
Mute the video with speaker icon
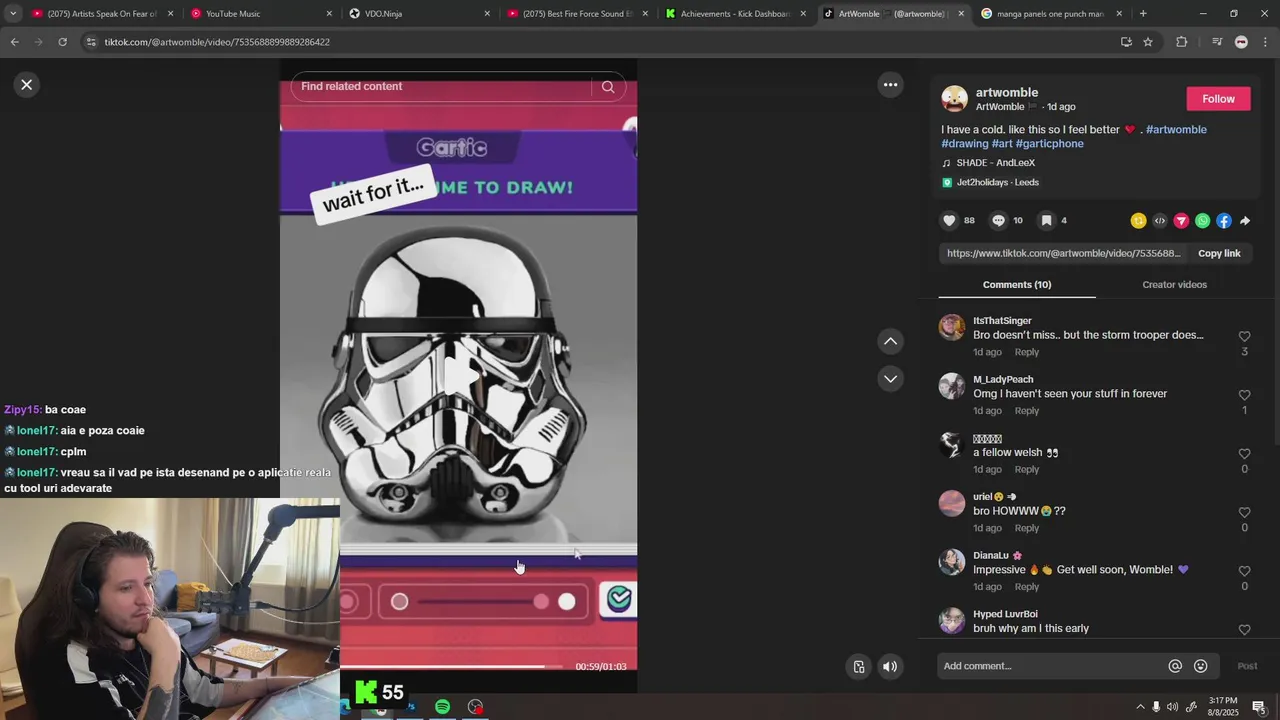pos(890,667)
